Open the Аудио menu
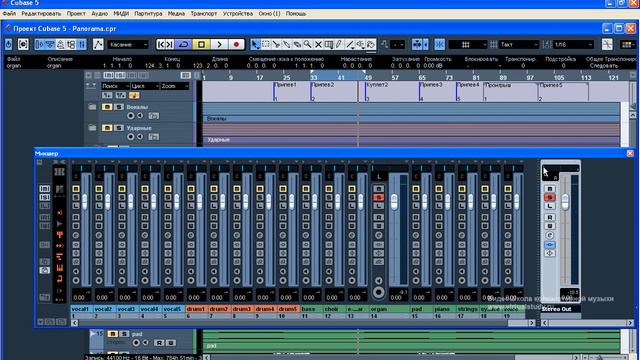 (x=100, y=13)
